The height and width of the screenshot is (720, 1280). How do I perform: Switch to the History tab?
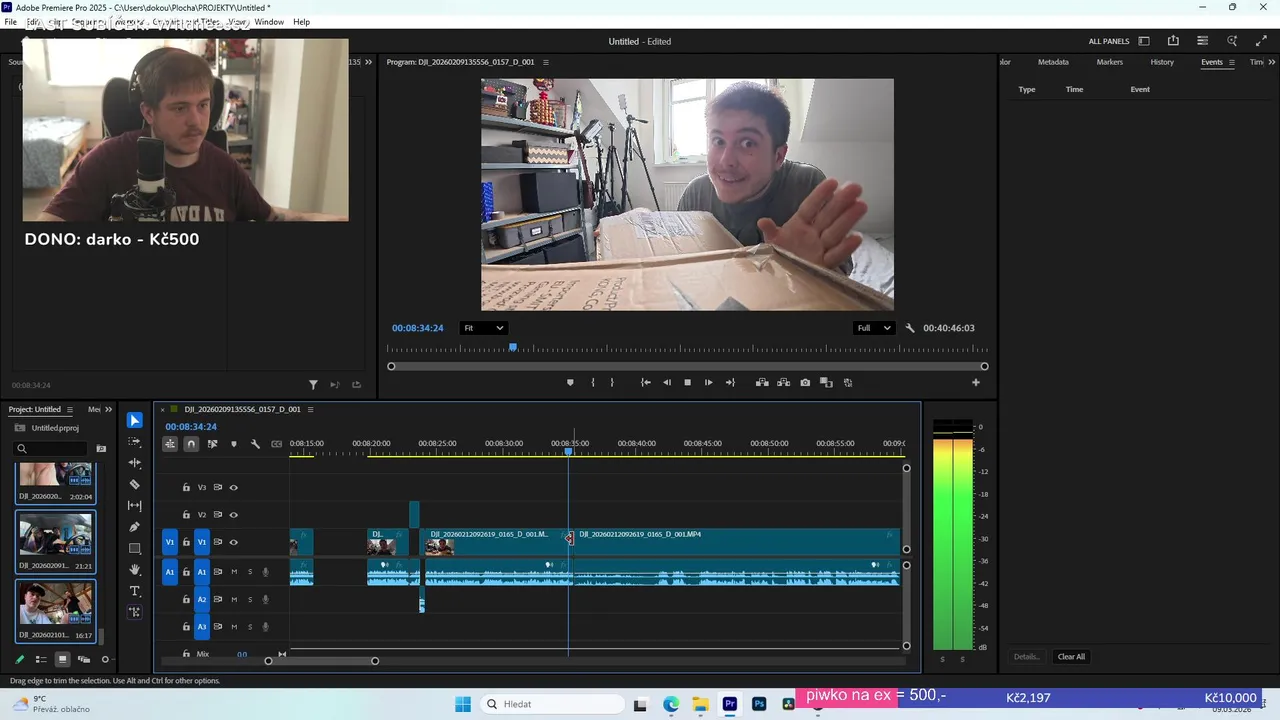pos(1162,62)
